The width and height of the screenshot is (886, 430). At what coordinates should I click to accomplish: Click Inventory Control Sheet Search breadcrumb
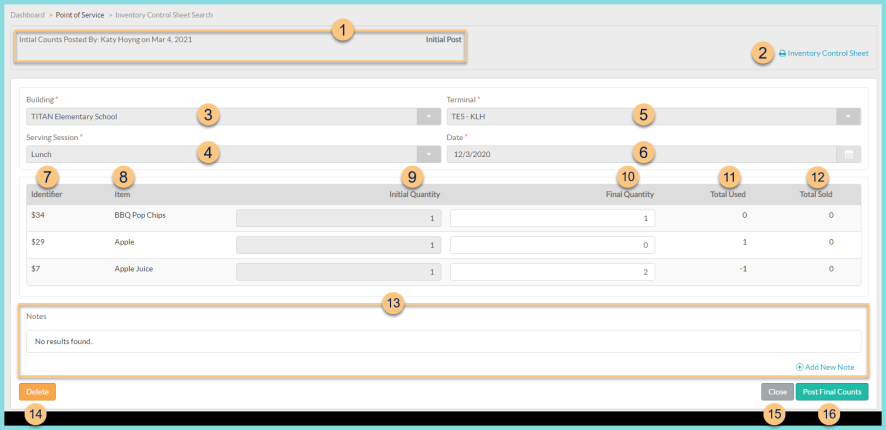(x=164, y=15)
